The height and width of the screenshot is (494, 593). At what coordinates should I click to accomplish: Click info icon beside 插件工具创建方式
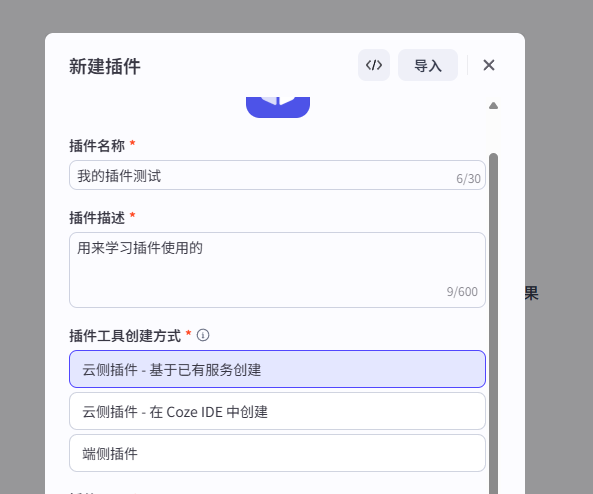click(203, 335)
